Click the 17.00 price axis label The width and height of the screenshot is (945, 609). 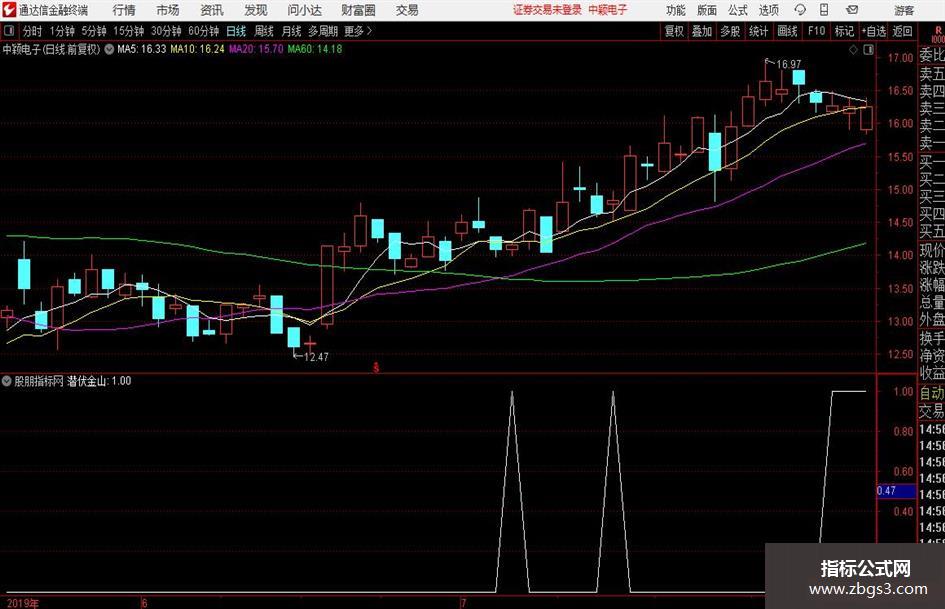900,58
